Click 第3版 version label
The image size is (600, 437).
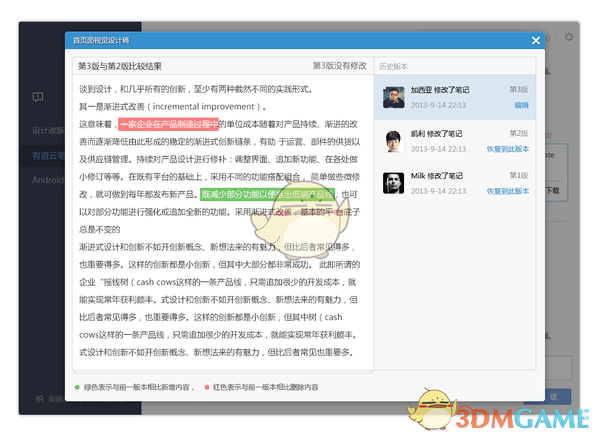519,90
